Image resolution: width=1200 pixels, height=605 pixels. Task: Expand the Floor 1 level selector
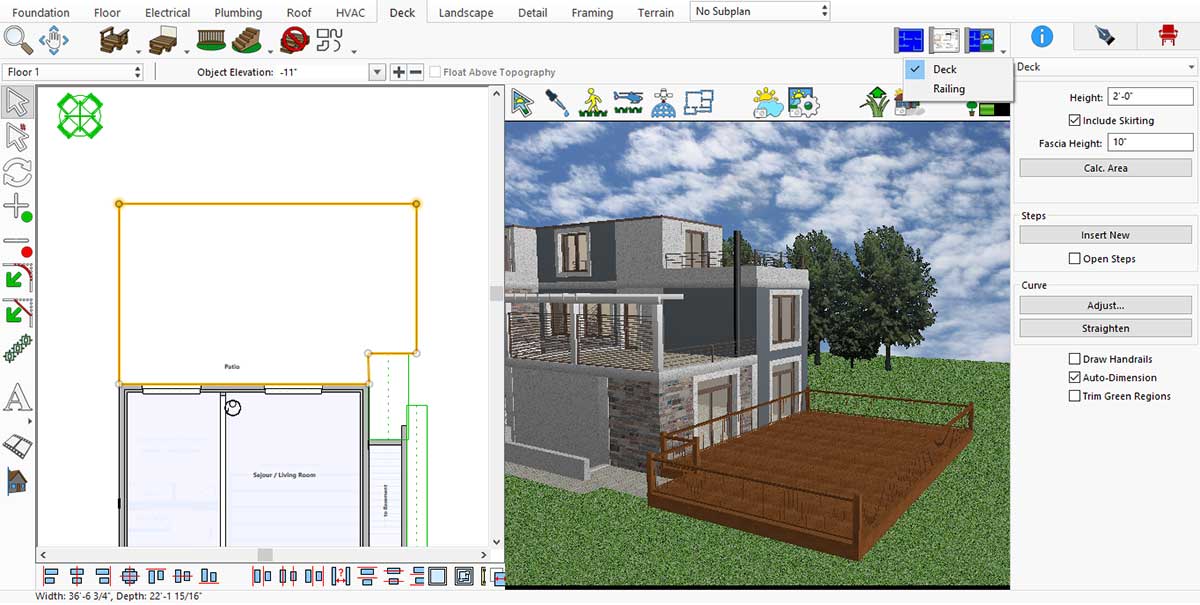75,72
